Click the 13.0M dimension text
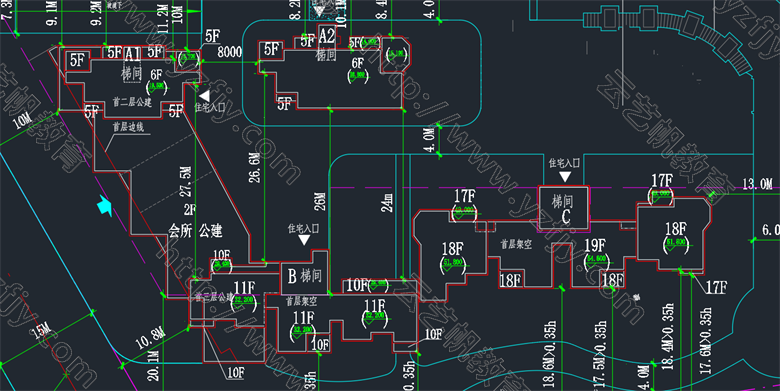 pyautogui.click(x=757, y=184)
